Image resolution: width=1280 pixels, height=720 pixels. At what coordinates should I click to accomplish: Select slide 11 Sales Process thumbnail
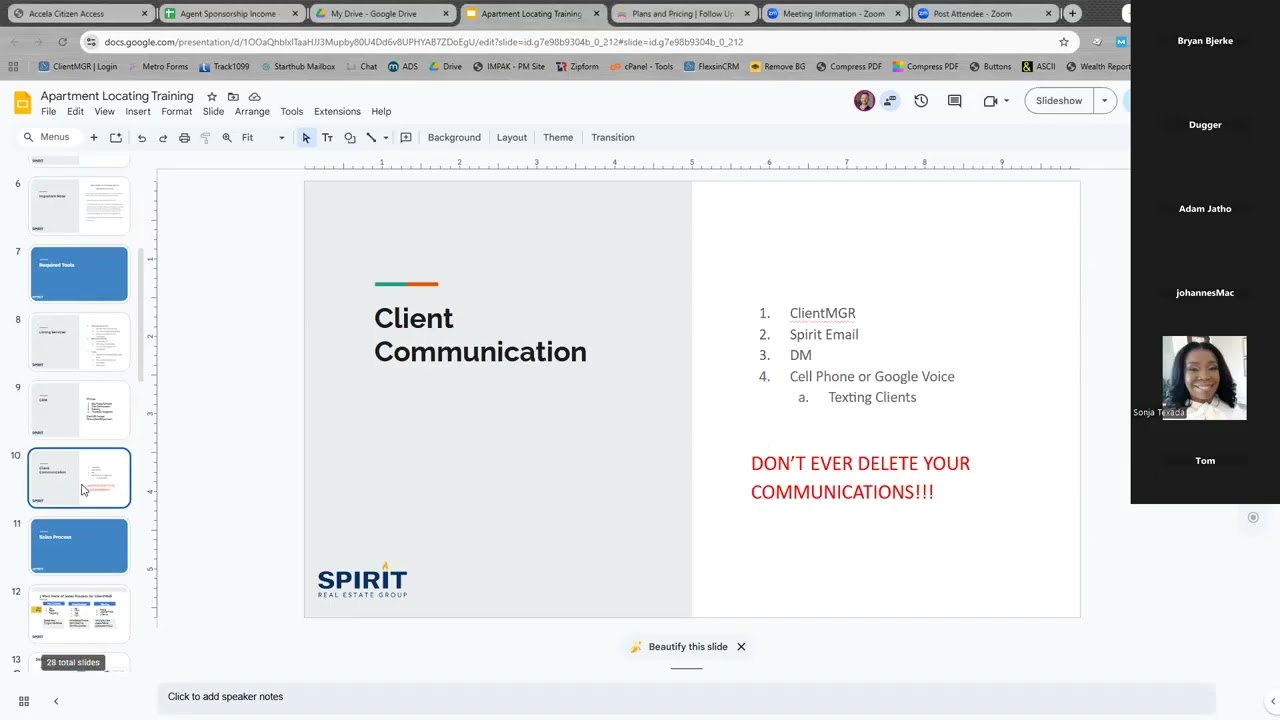(79, 546)
